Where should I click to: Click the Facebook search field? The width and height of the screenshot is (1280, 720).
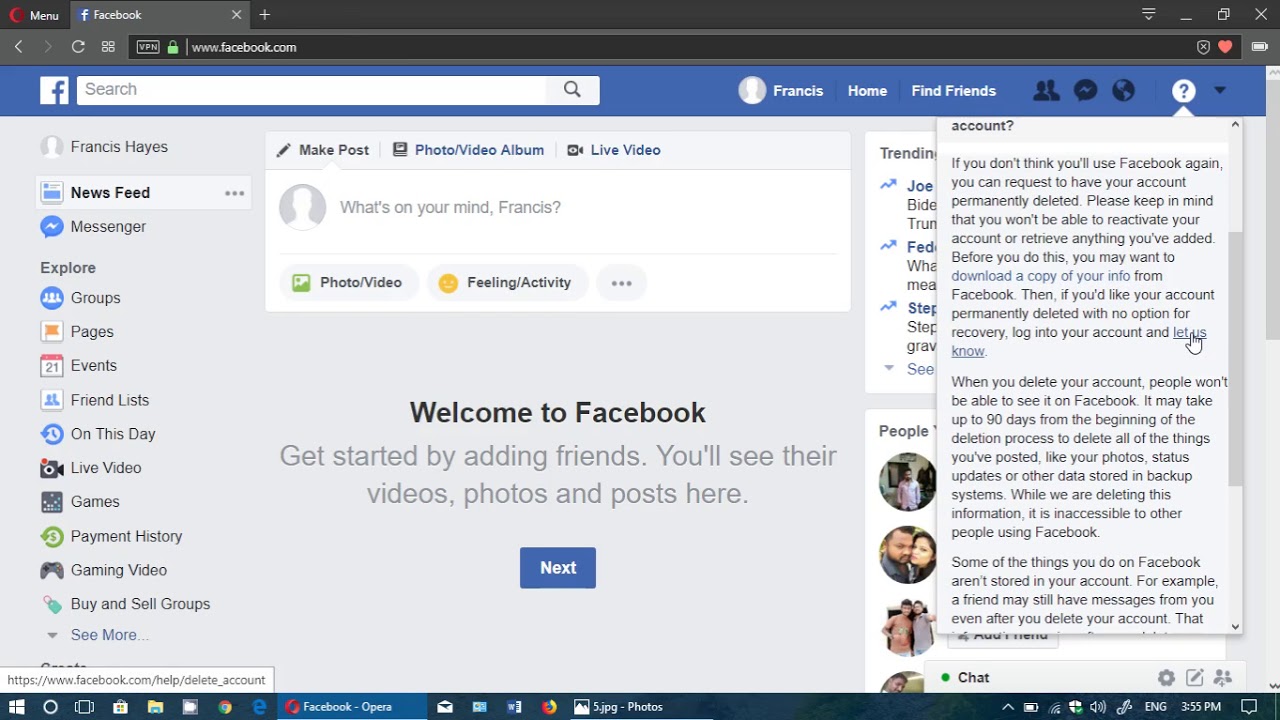point(312,90)
